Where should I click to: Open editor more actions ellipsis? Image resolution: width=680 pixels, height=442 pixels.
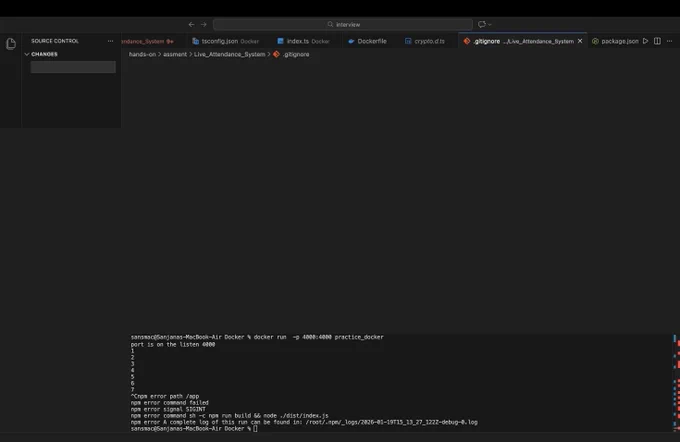click(670, 41)
